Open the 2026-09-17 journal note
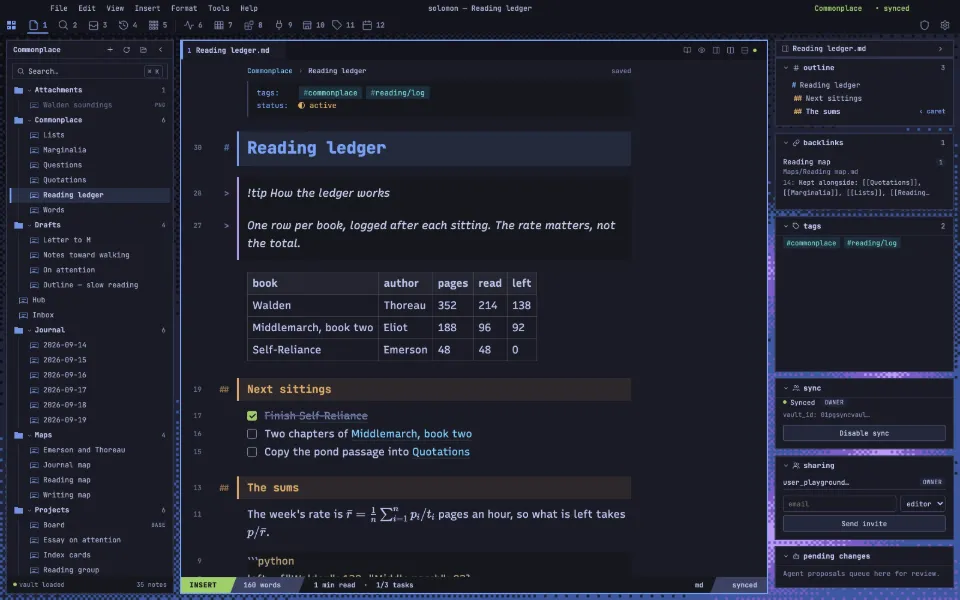 (64, 390)
